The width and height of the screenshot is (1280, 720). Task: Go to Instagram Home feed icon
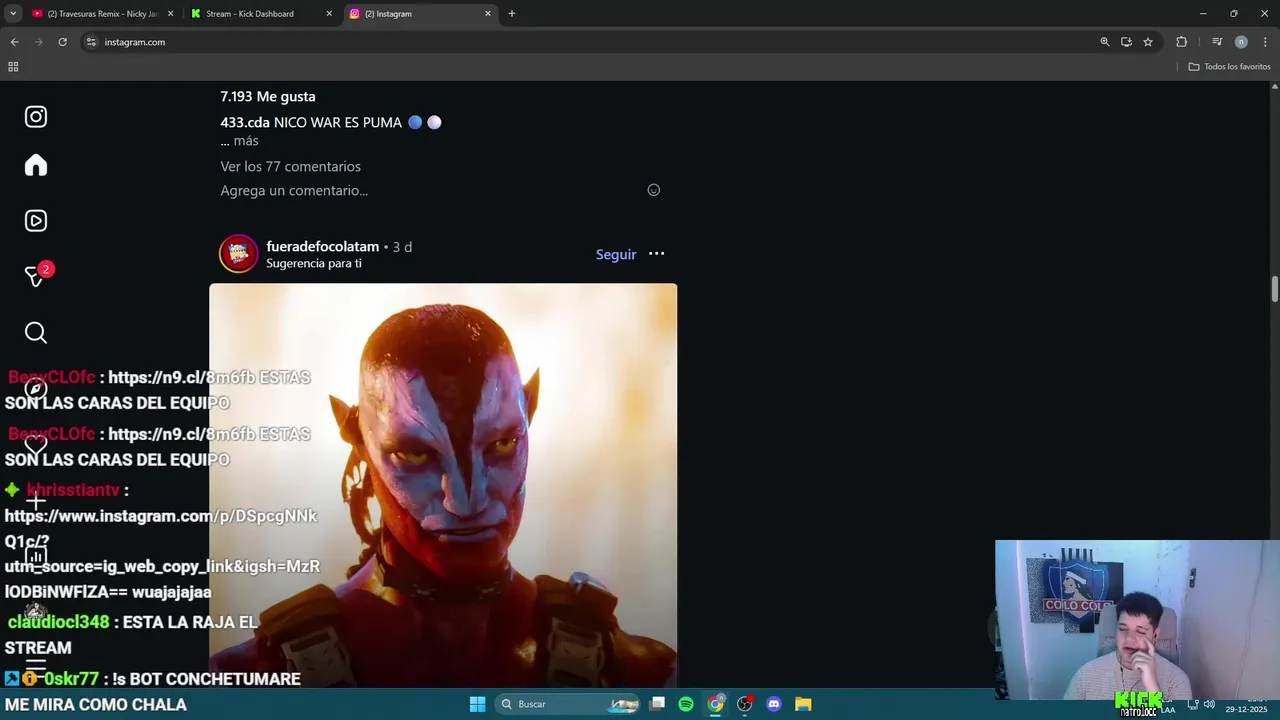[36, 165]
